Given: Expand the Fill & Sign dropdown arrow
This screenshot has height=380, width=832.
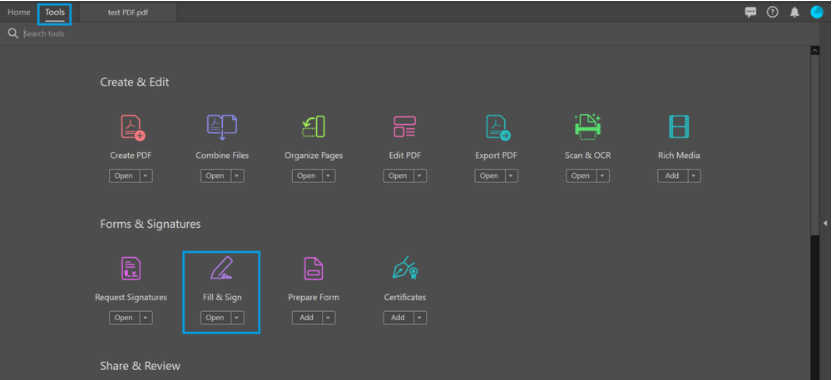Looking at the screenshot, I should (x=238, y=317).
